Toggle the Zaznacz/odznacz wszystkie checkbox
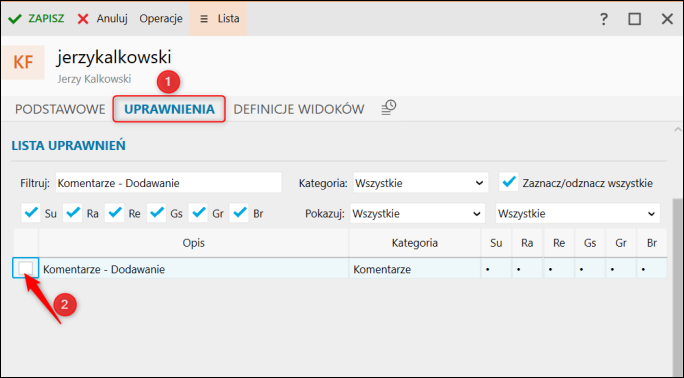Screen dimensions: 684x378 point(509,182)
